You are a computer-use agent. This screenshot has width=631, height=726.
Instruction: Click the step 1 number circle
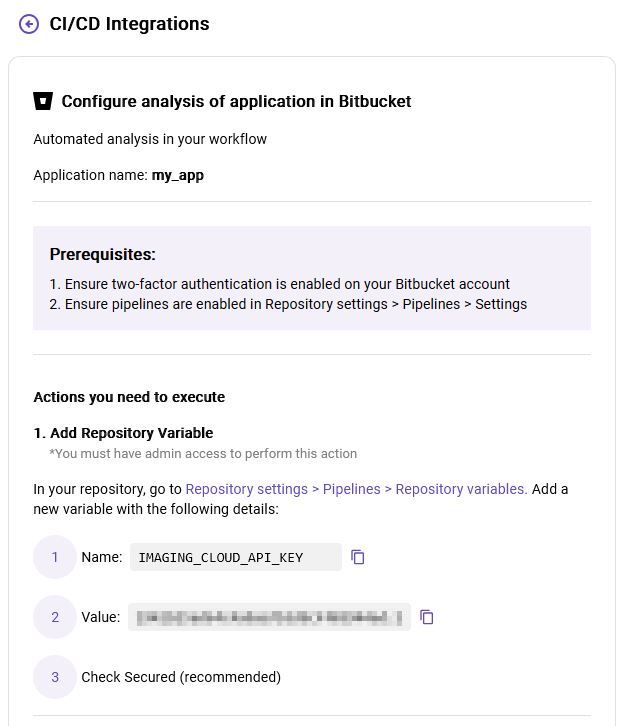click(55, 557)
